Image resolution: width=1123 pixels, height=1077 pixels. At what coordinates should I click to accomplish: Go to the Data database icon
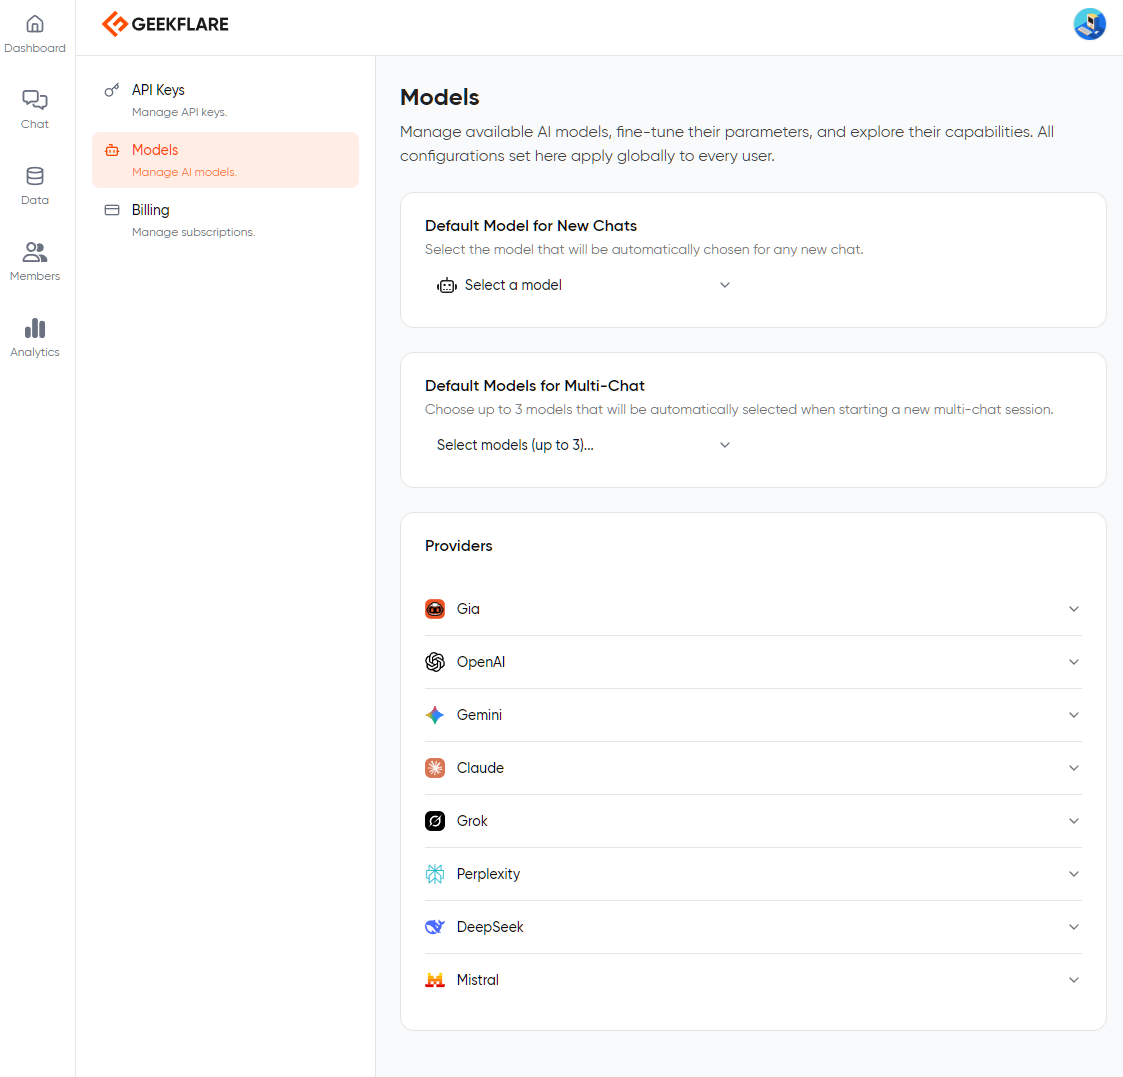coord(35,176)
